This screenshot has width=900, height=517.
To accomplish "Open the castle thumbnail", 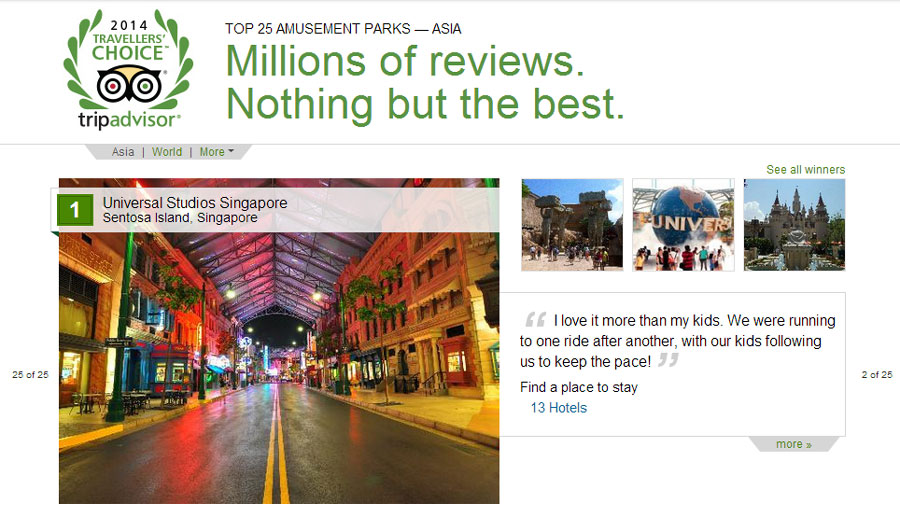I will [x=794, y=224].
